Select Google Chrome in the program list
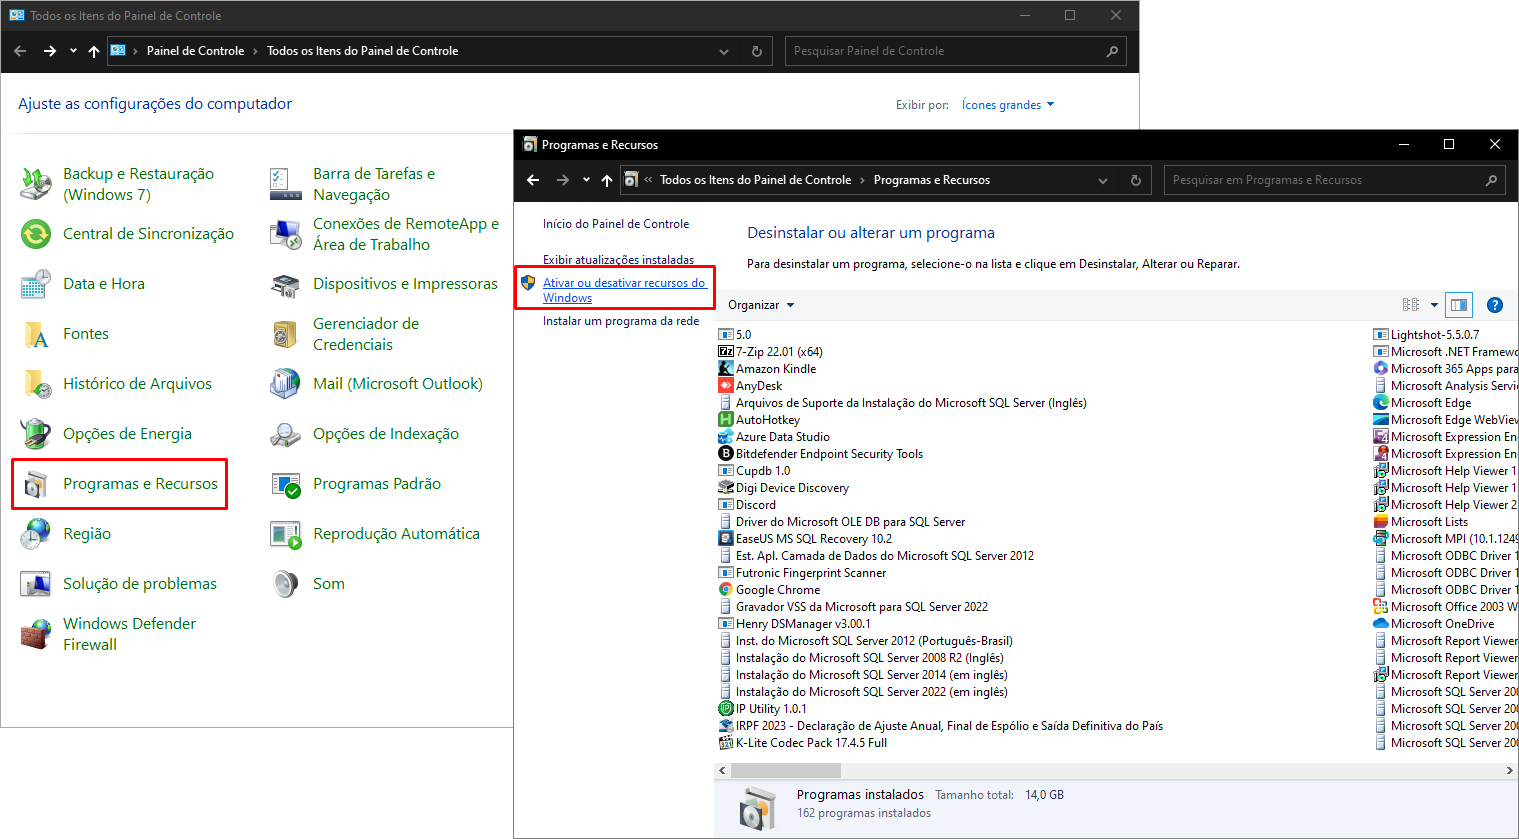The height and width of the screenshot is (839, 1519). coord(777,590)
